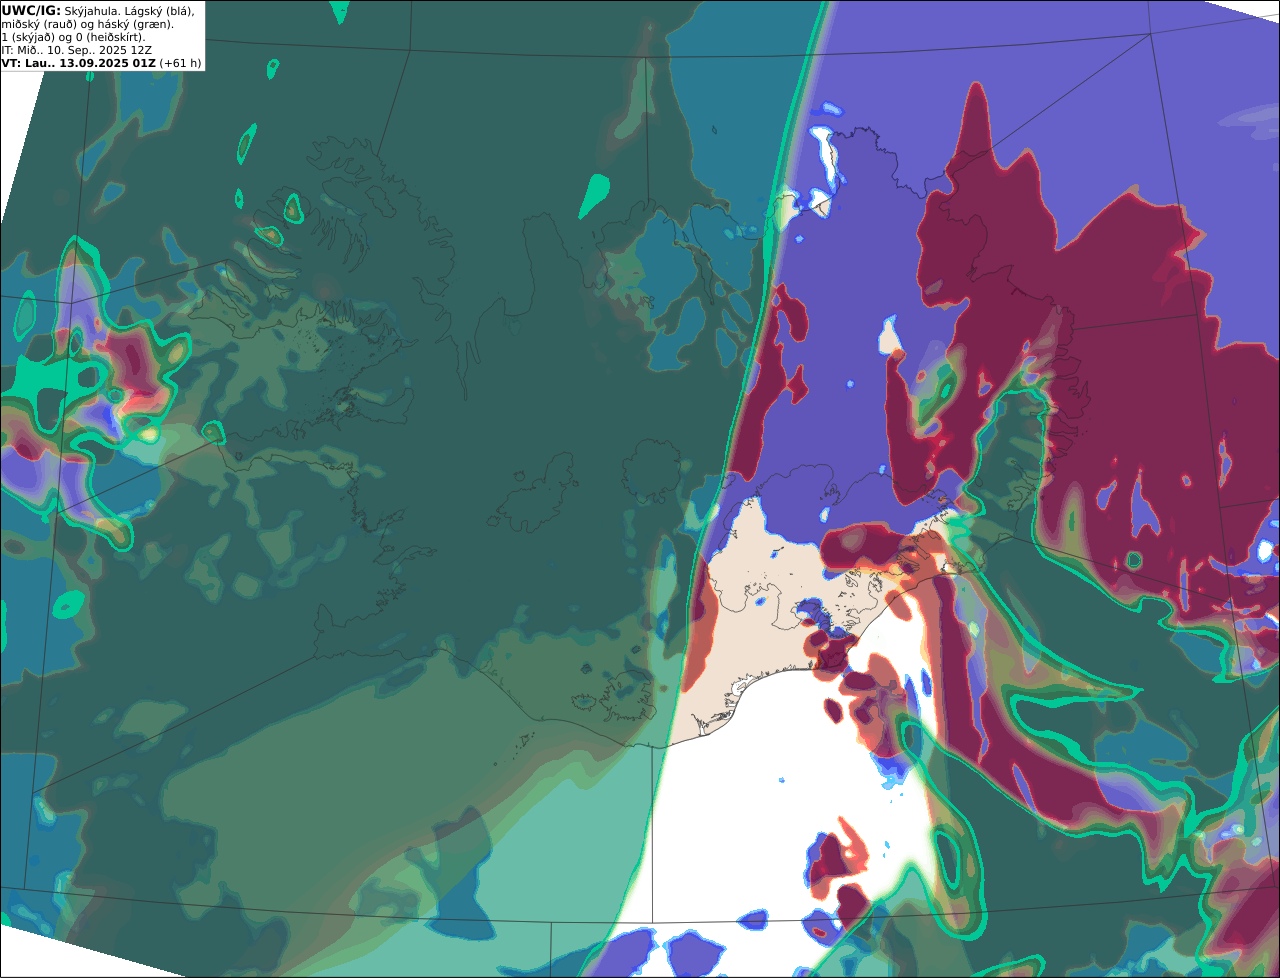1280x978 pixels.
Task: Click the 'IT: Mið.. 10. Sep.. 2025 12Z' line
Action: coord(77,50)
